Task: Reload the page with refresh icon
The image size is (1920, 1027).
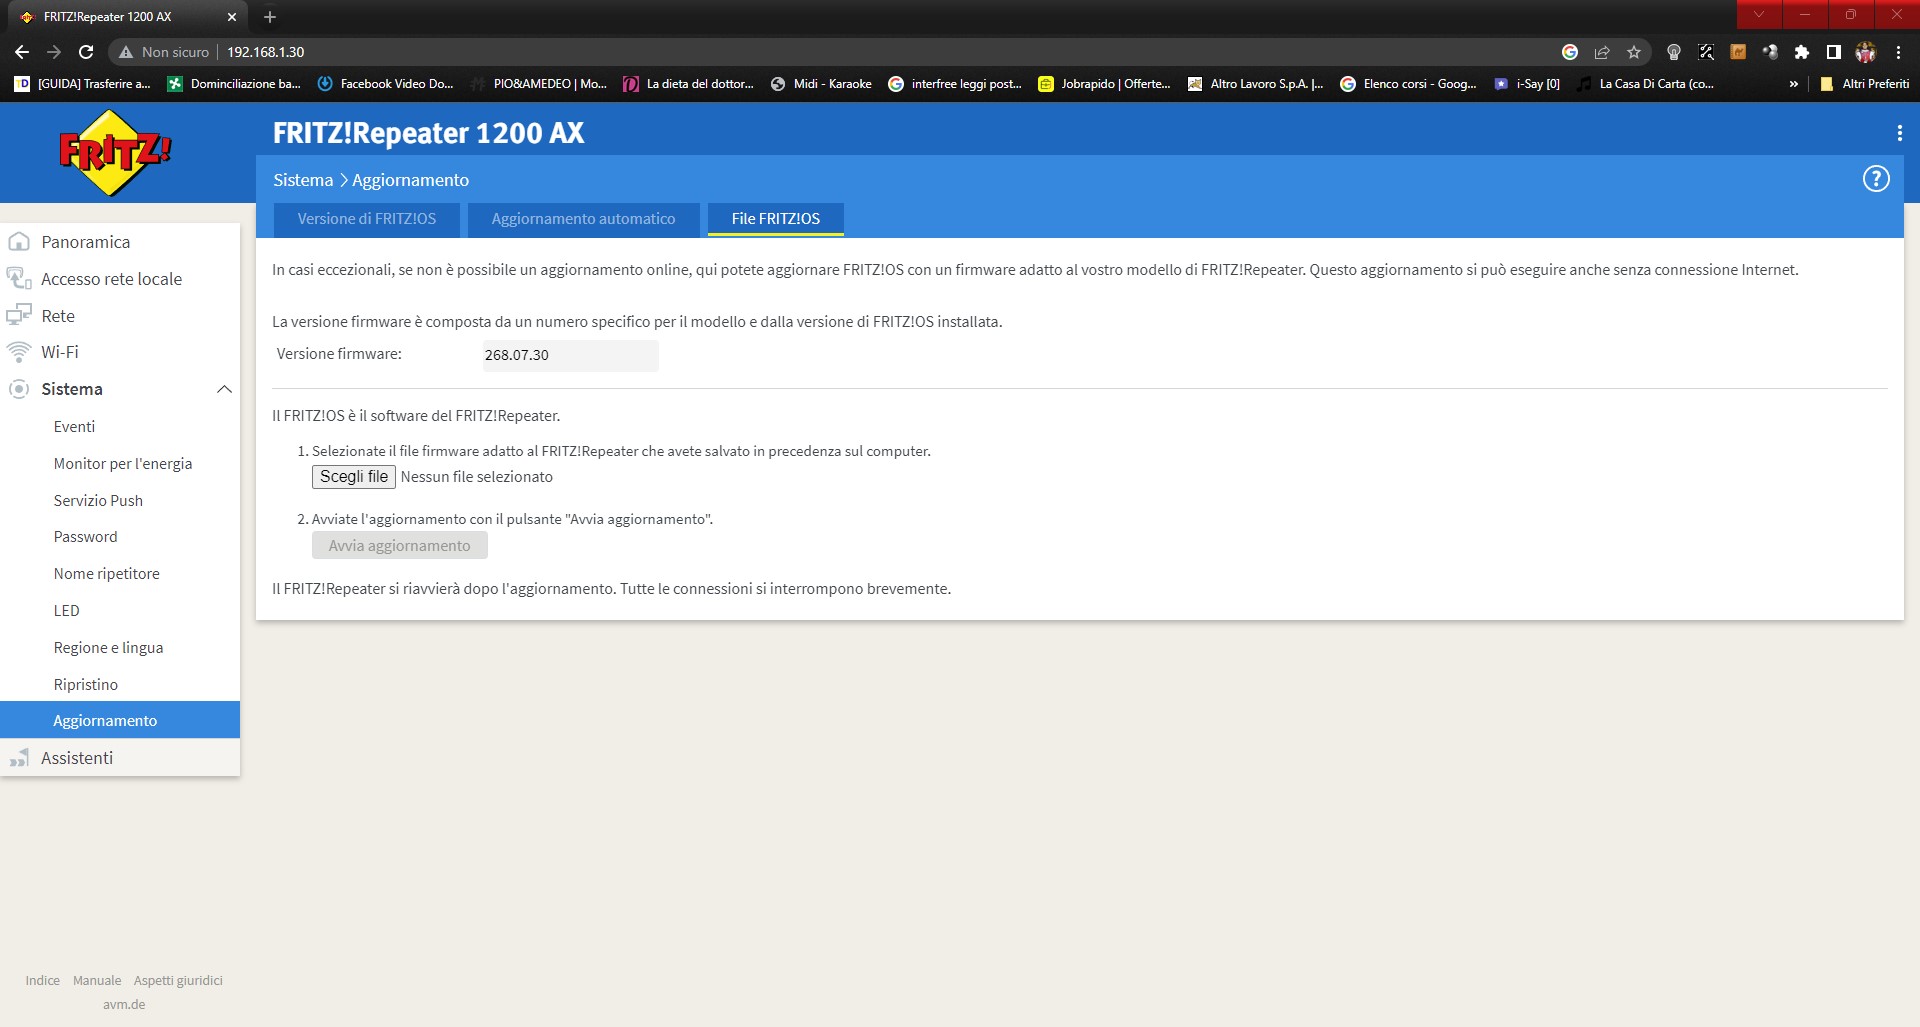Action: [86, 52]
